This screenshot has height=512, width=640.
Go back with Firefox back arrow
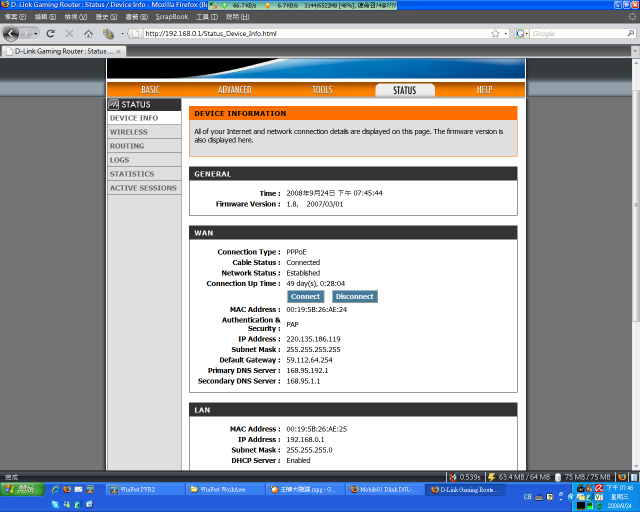pos(11,33)
